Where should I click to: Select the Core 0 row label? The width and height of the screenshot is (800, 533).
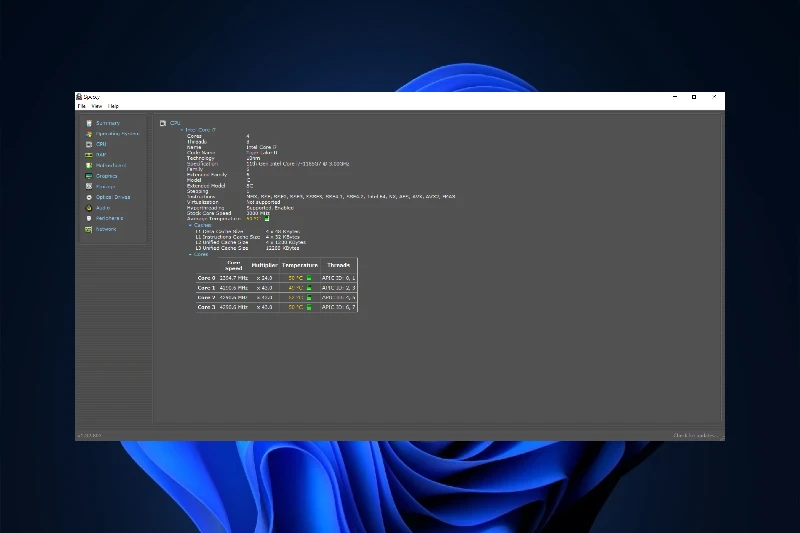(x=207, y=278)
